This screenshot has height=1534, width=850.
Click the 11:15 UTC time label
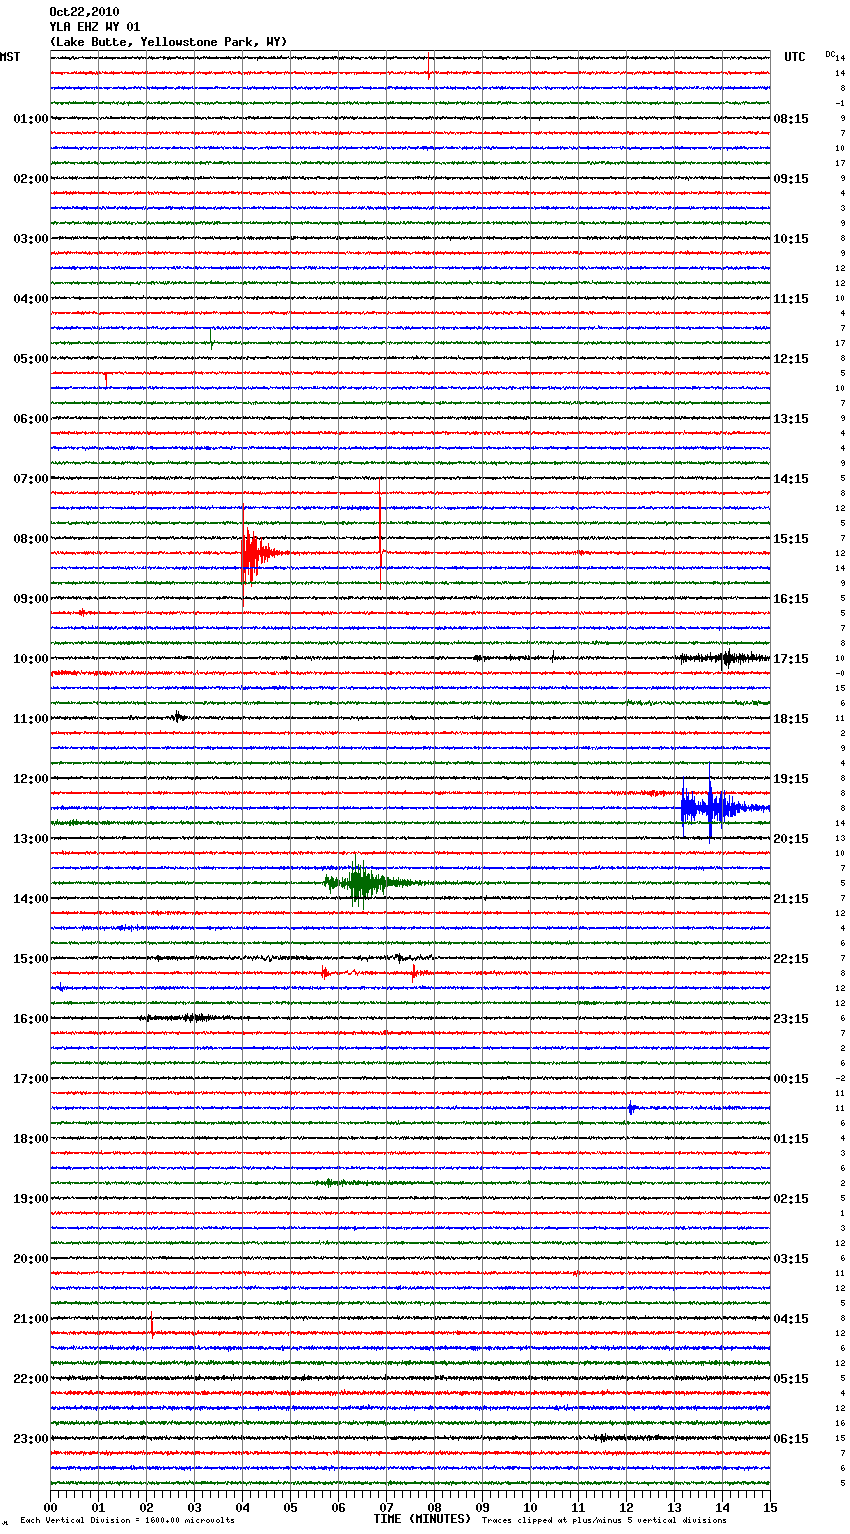tap(791, 299)
